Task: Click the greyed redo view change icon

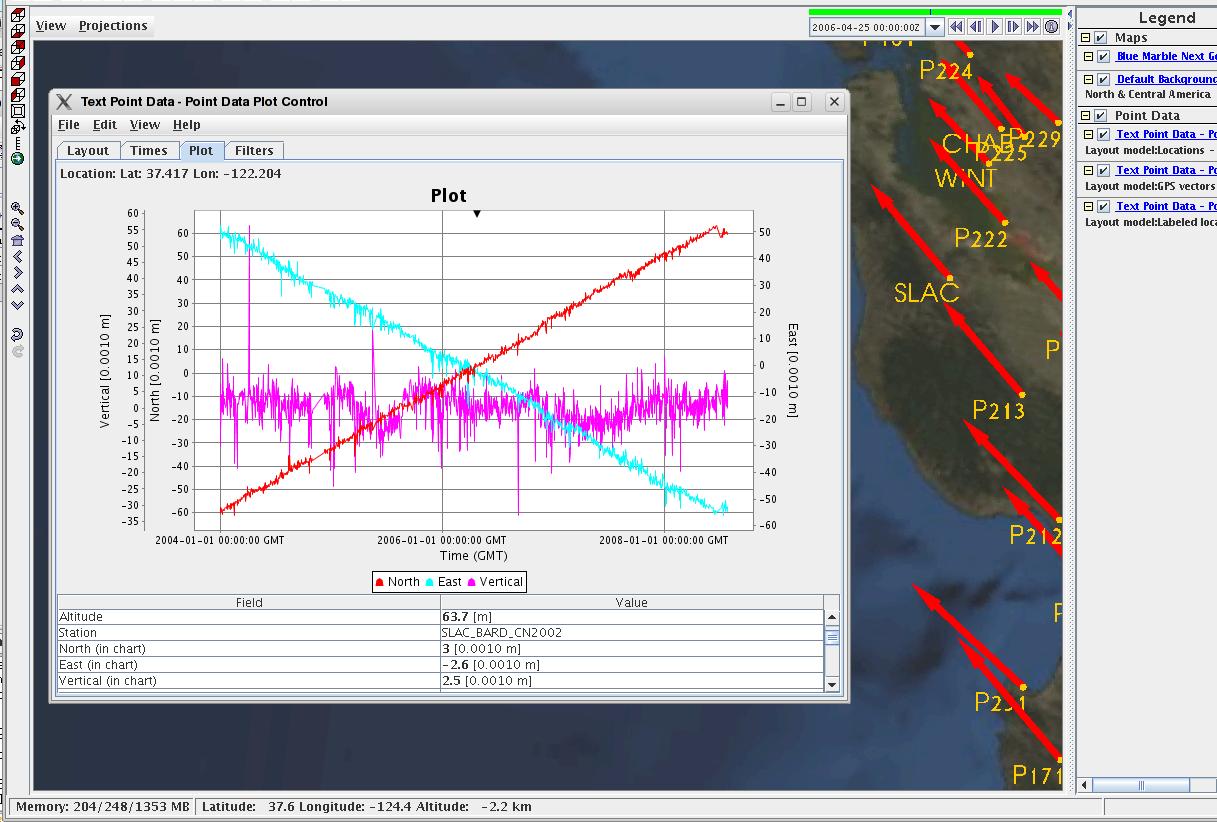Action: point(17,351)
